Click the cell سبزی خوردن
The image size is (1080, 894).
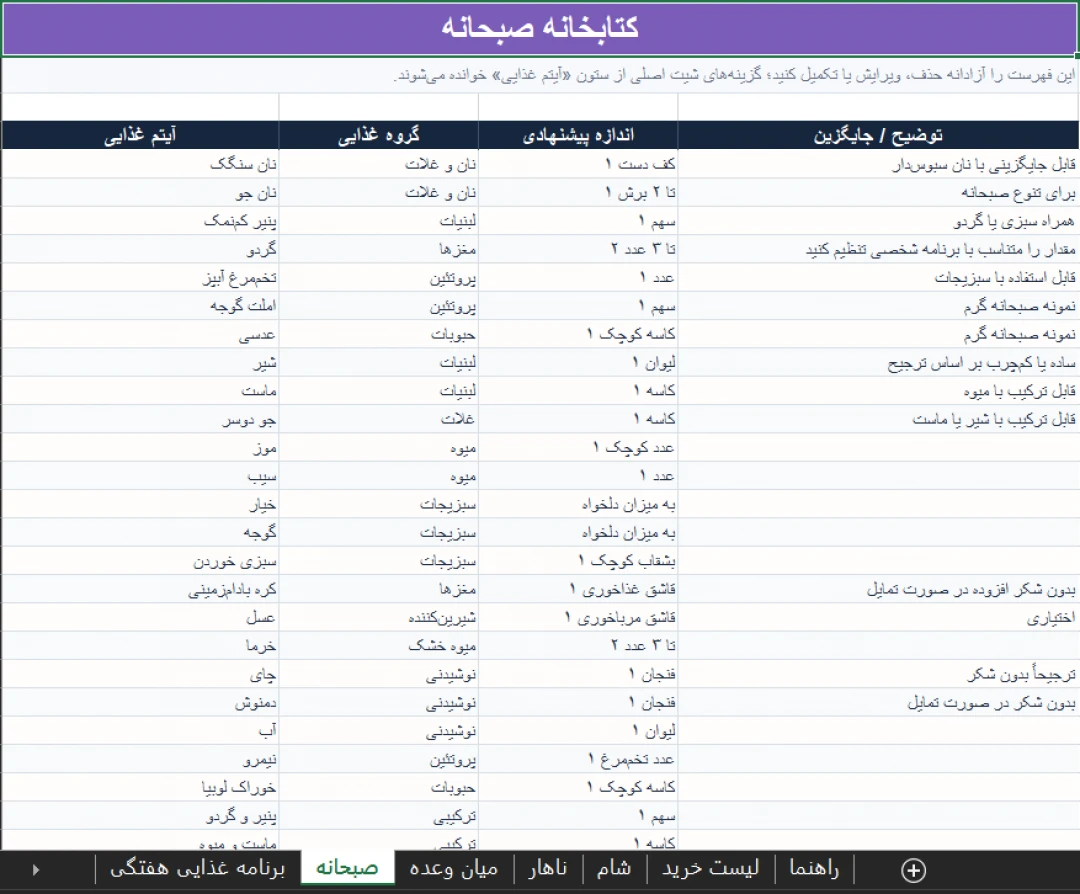tap(141, 561)
